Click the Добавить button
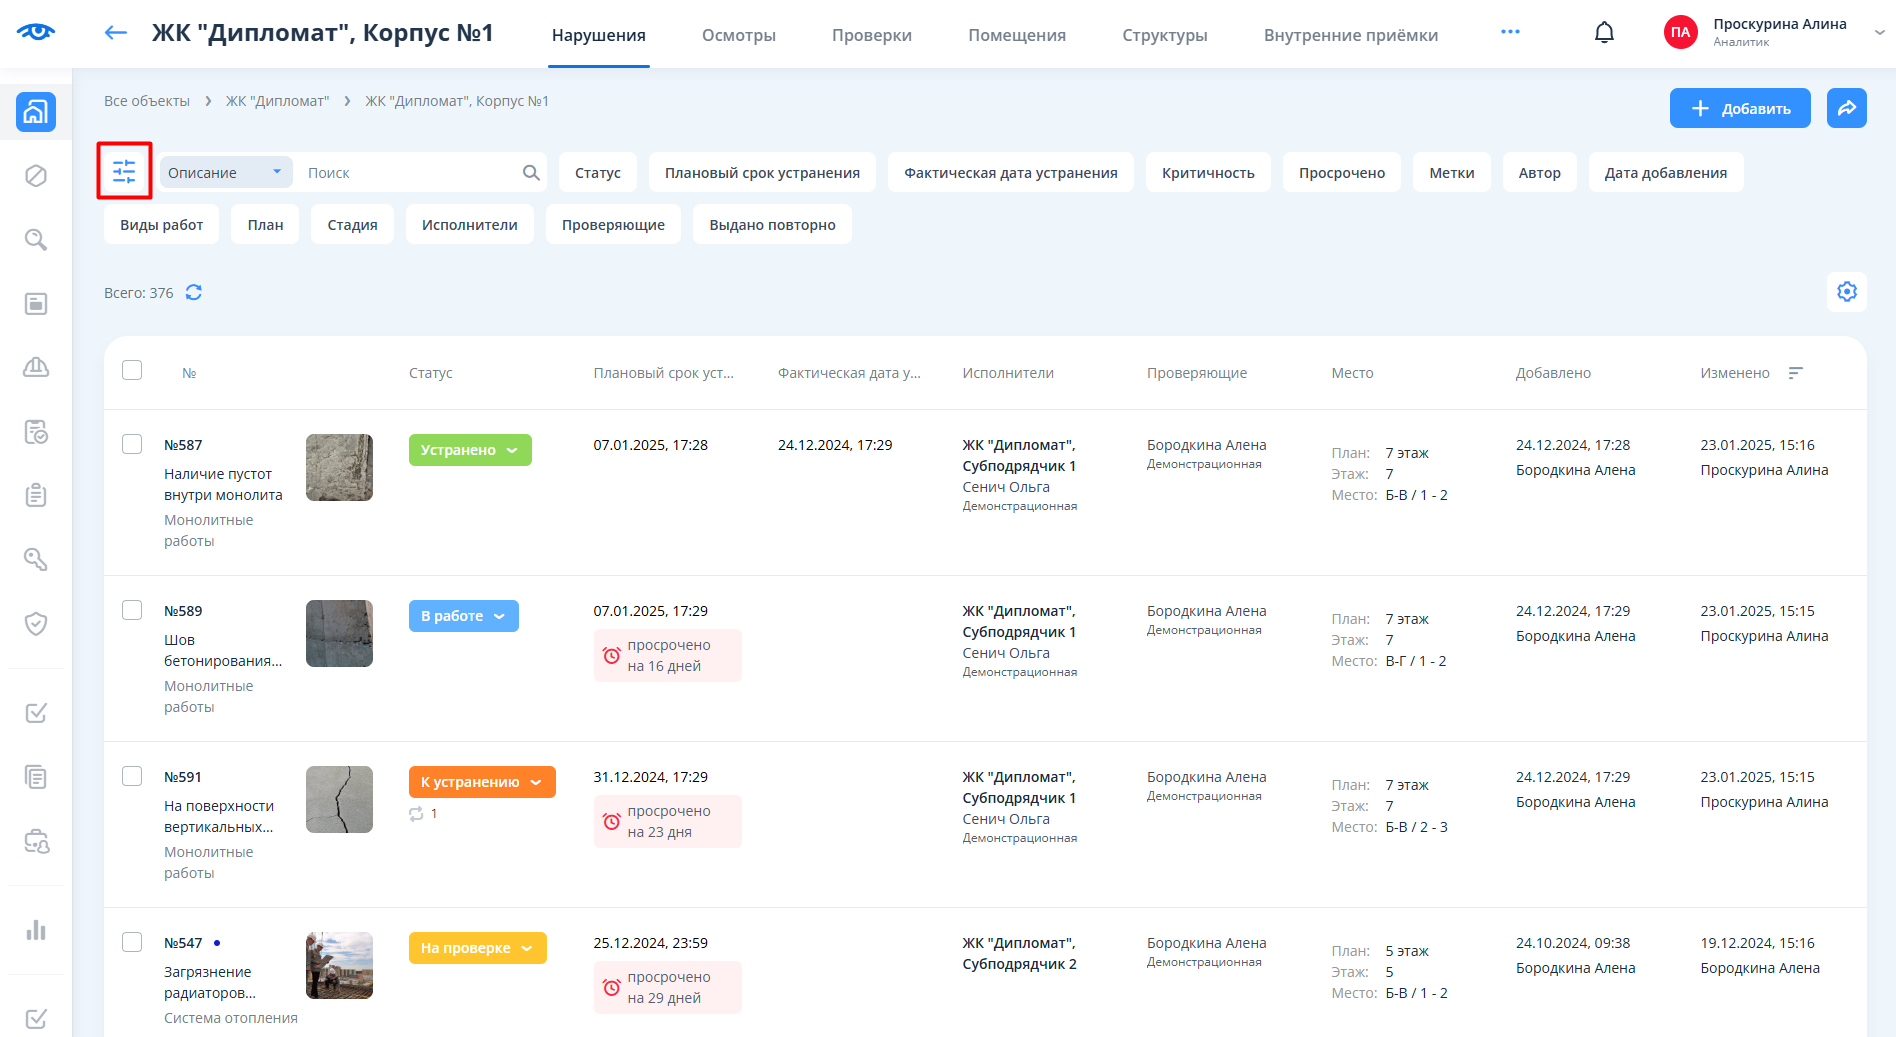The height and width of the screenshot is (1037, 1896). click(x=1739, y=108)
